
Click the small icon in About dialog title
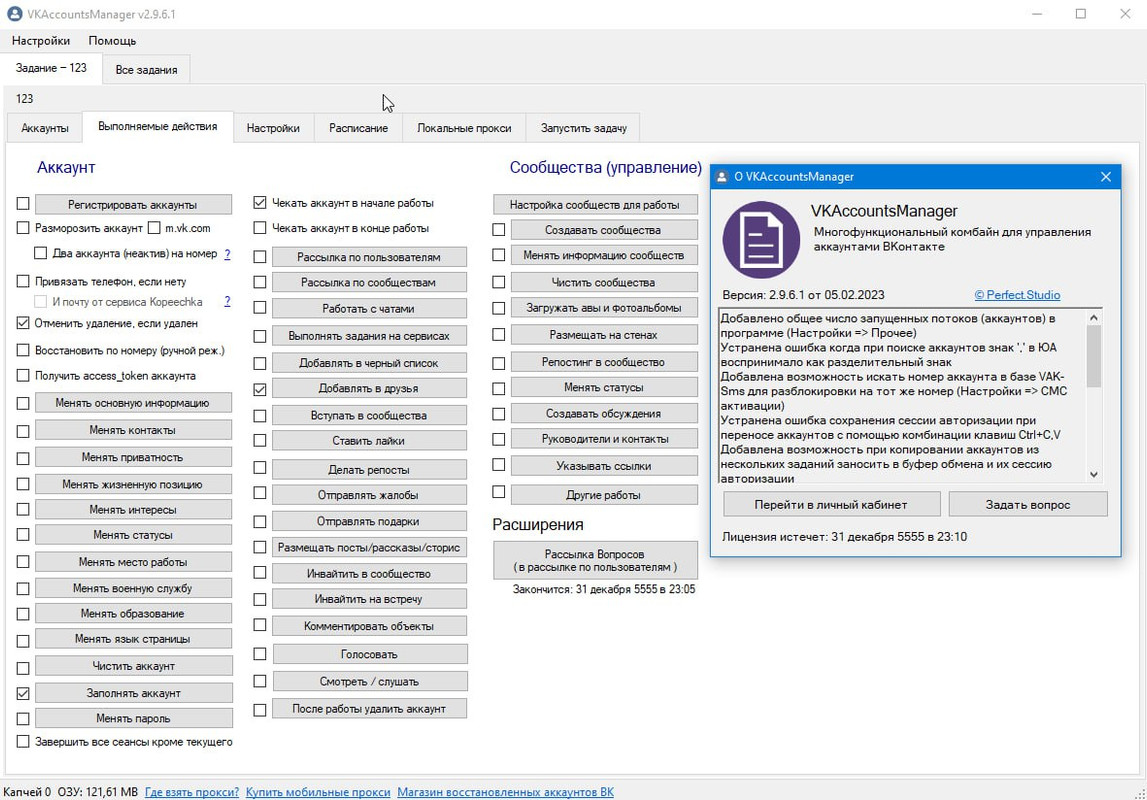tap(722, 177)
